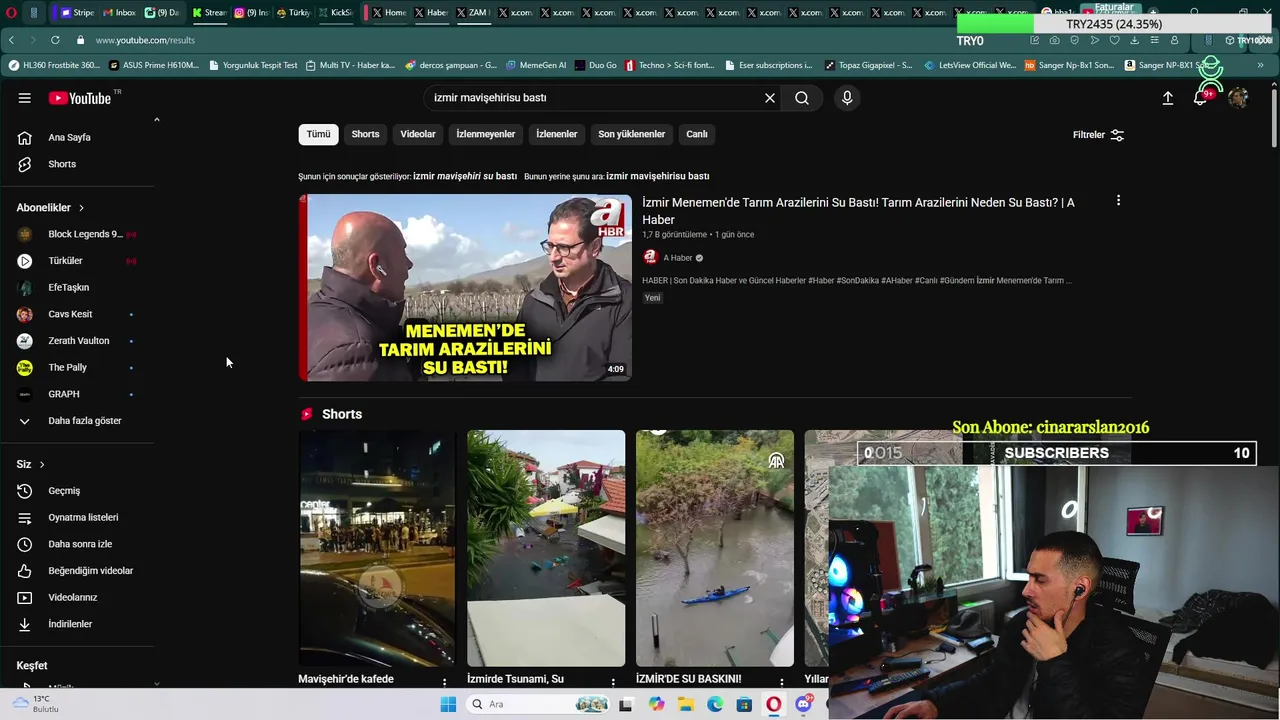Open Windows Start menu
The width and height of the screenshot is (1280, 720).
coord(448,704)
